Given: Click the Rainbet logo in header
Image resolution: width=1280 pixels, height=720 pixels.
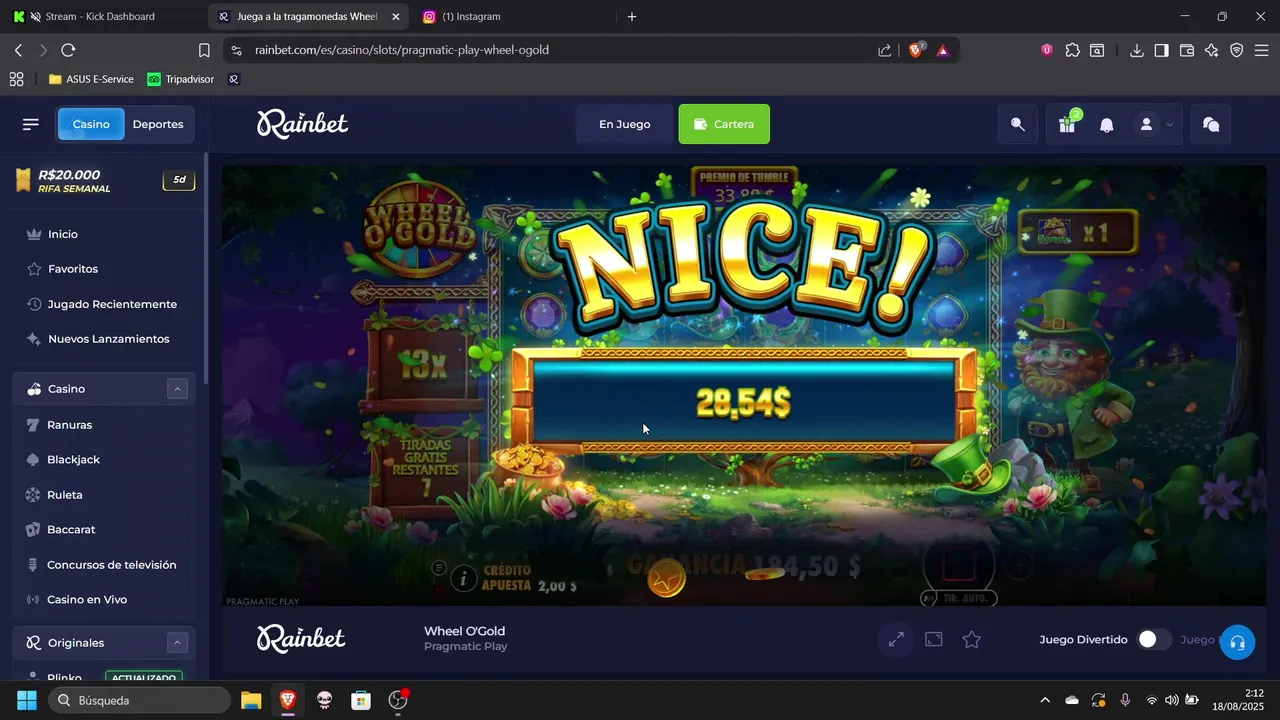Looking at the screenshot, I should click(302, 124).
